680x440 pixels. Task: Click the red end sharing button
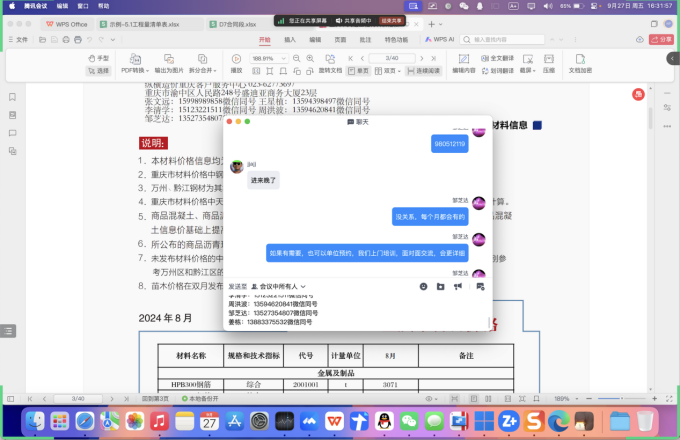pyautogui.click(x=391, y=20)
